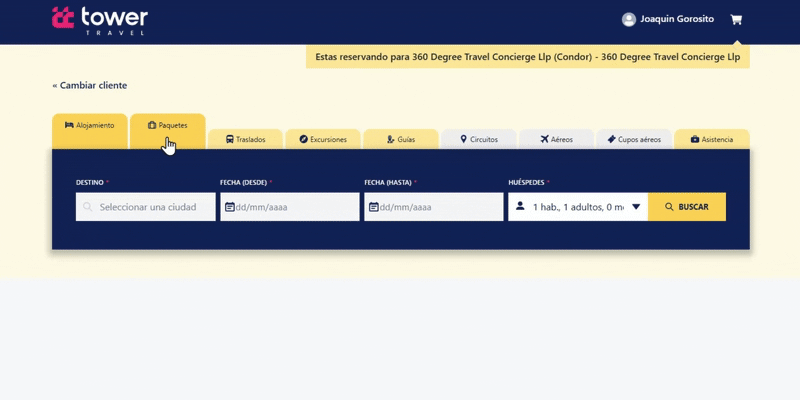Screen dimensions: 800x400
Task: Select the Traslados tab
Action: click(245, 140)
